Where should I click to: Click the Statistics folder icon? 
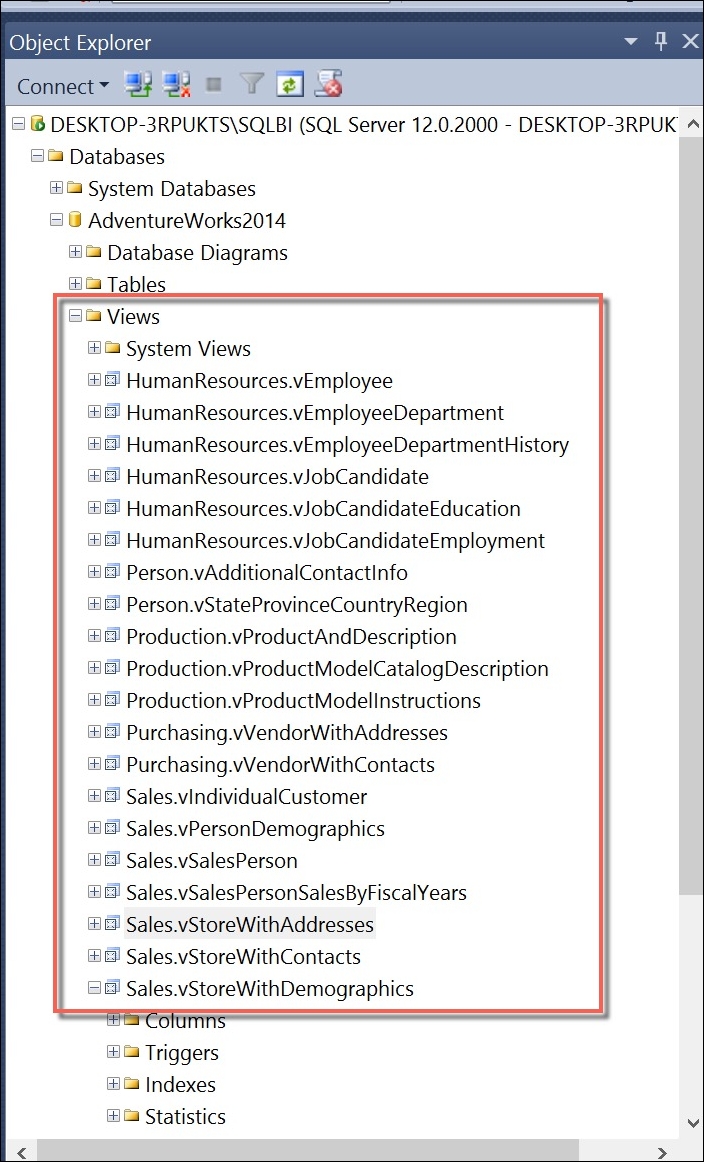point(131,1115)
